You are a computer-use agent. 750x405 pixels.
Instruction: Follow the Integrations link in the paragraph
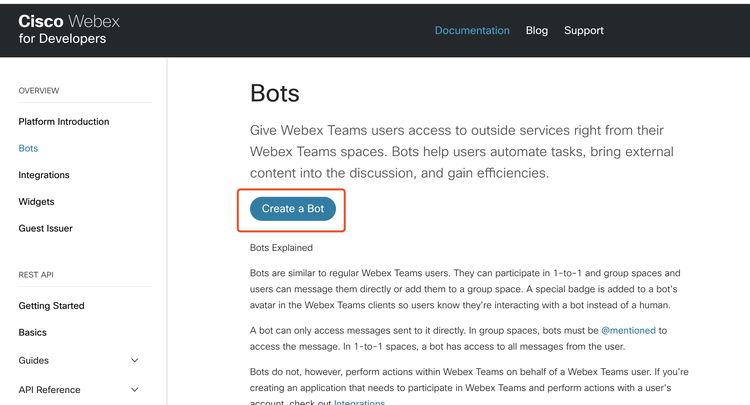[359, 402]
